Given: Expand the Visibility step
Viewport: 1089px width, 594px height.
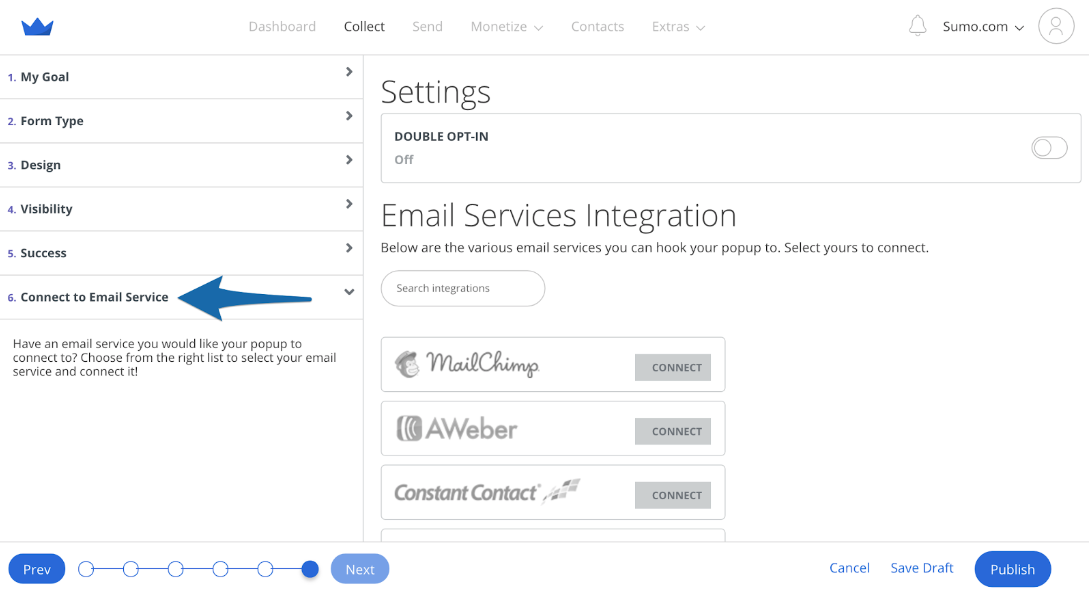Looking at the screenshot, I should (181, 209).
